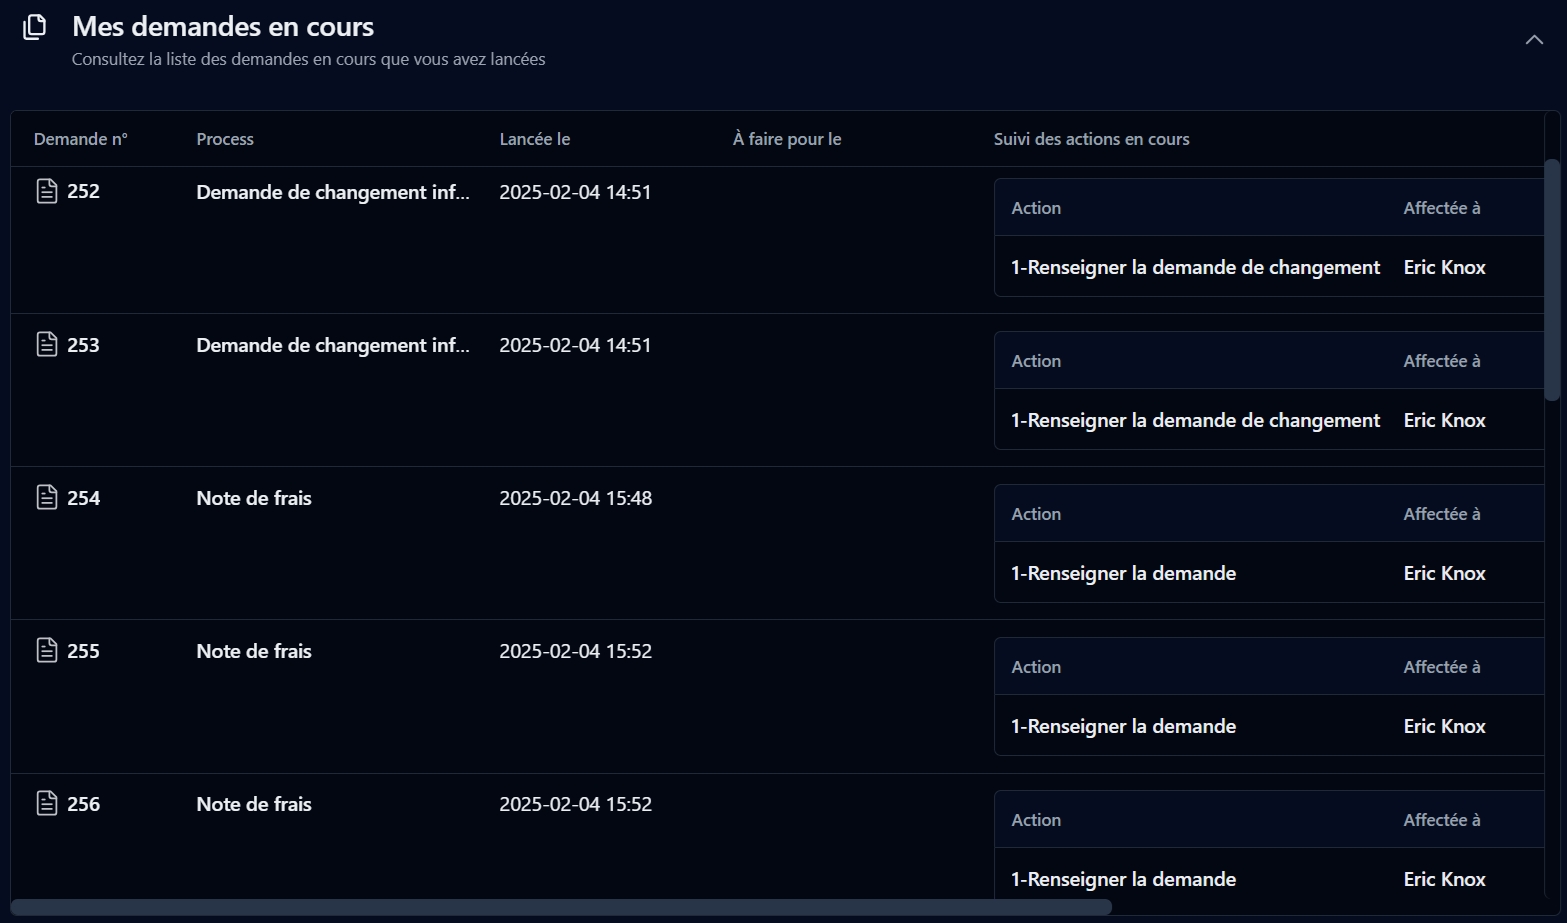
Task: Sort by the Demande n° column header
Action: click(x=81, y=139)
